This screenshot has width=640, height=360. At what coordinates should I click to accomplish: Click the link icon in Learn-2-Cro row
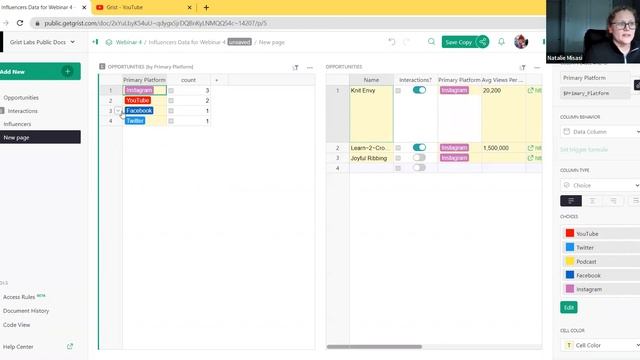[531, 148]
